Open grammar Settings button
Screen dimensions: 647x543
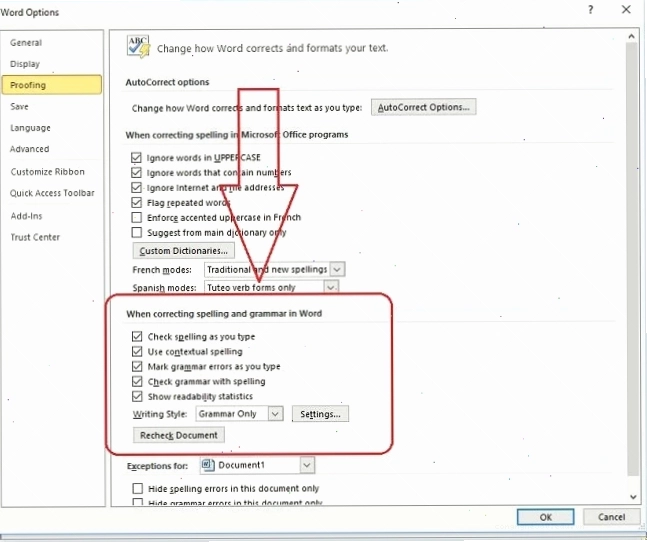pos(320,414)
